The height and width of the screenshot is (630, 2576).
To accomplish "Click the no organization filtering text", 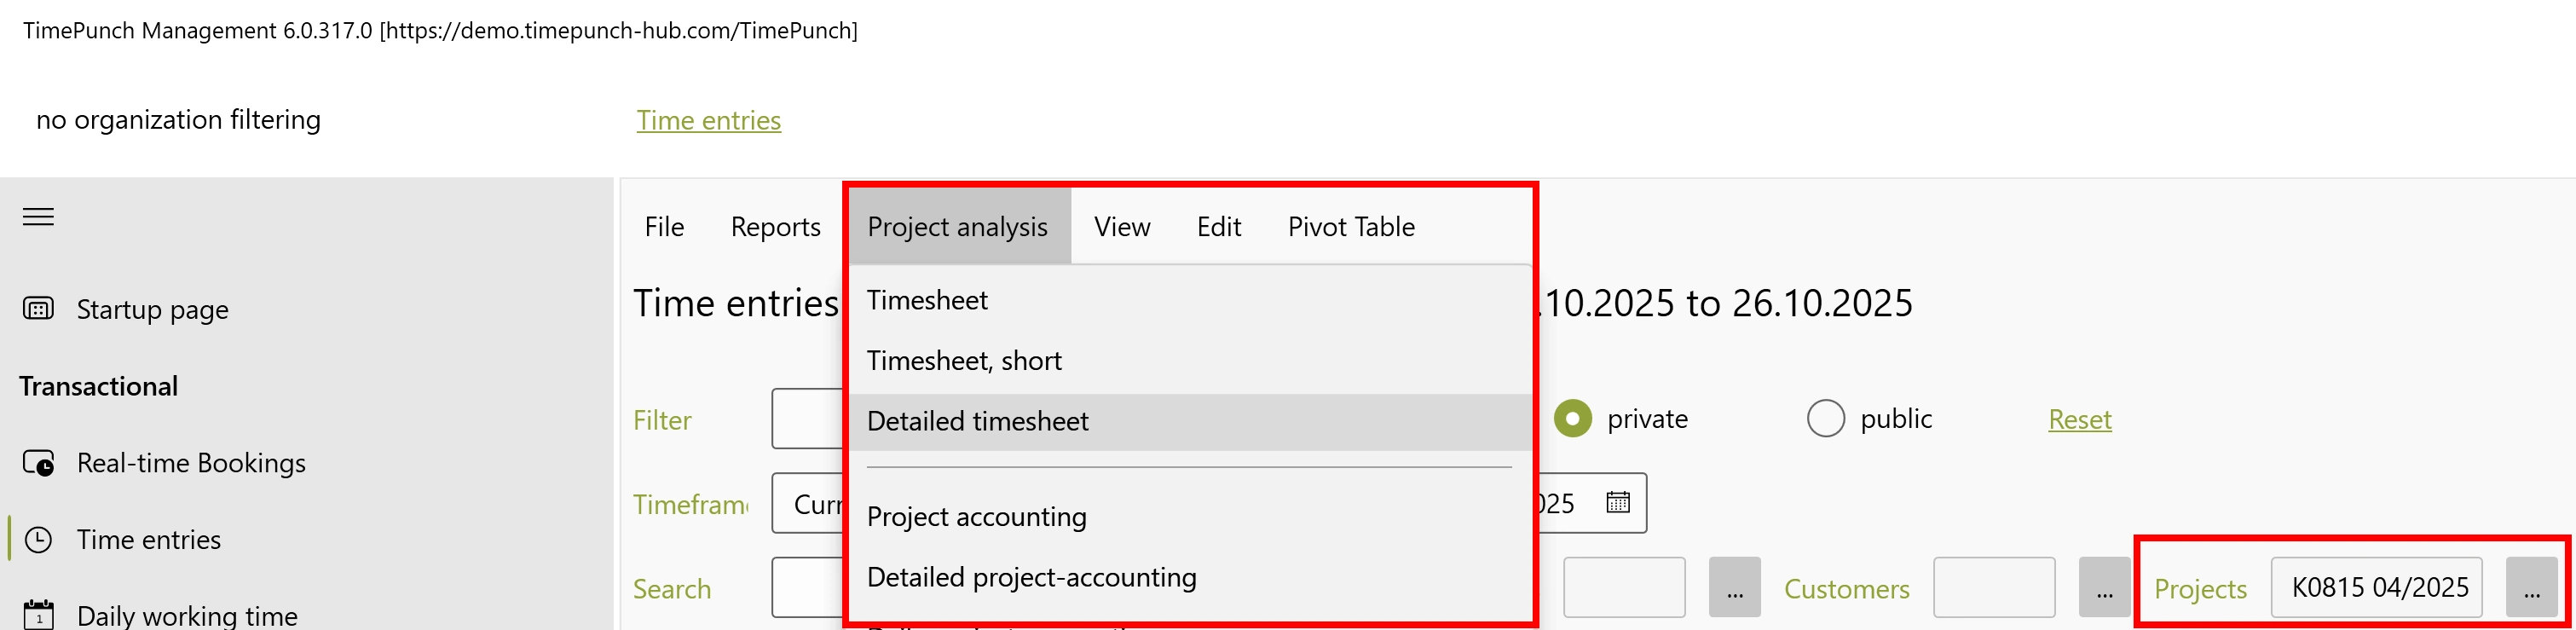I will tap(178, 120).
